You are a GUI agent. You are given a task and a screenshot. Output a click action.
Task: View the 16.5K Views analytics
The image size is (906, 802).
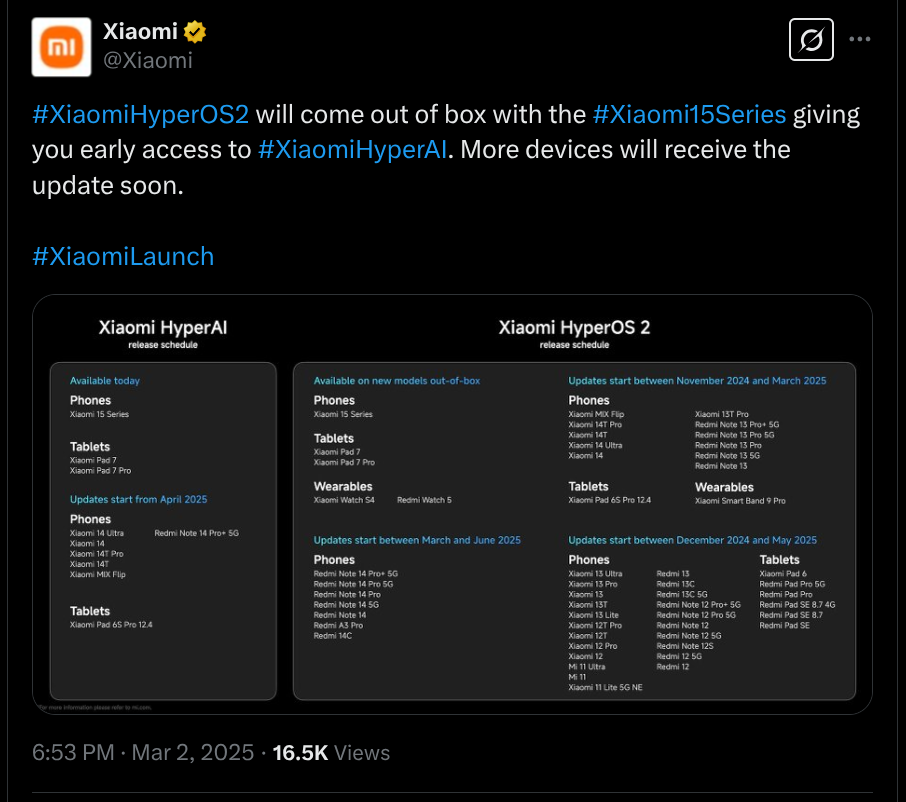click(x=333, y=752)
